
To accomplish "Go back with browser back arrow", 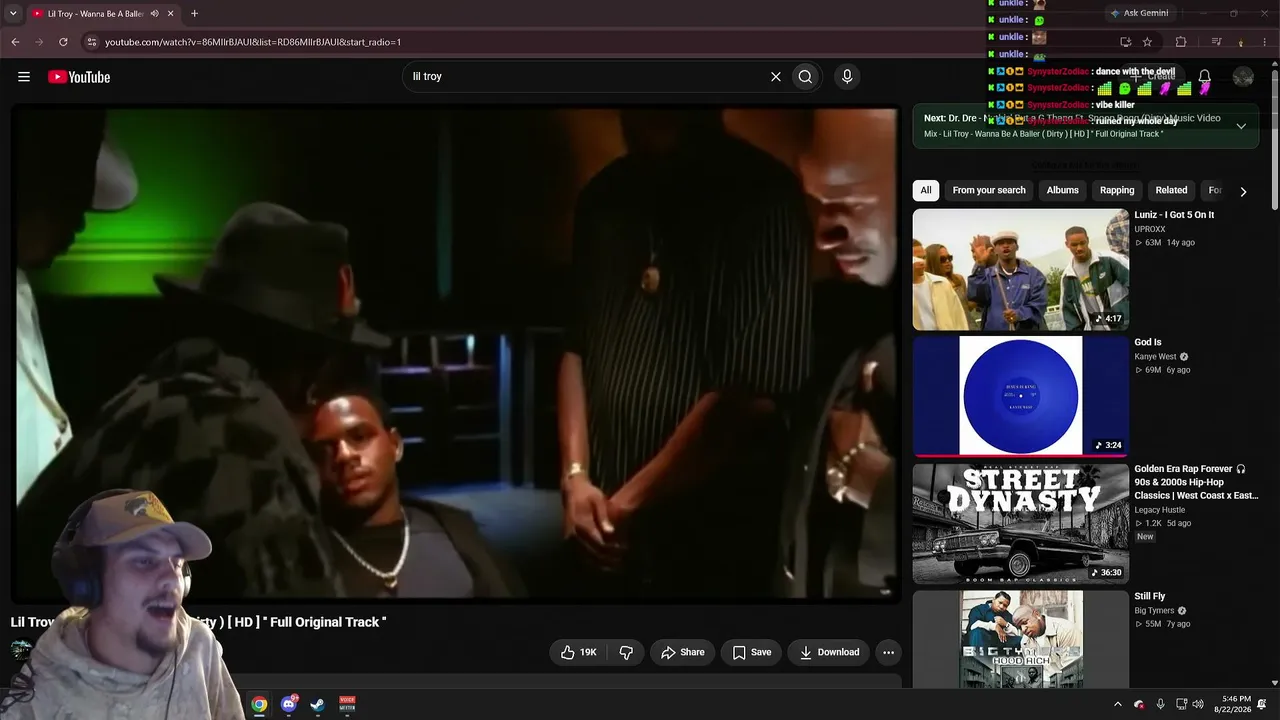I will tap(15, 42).
